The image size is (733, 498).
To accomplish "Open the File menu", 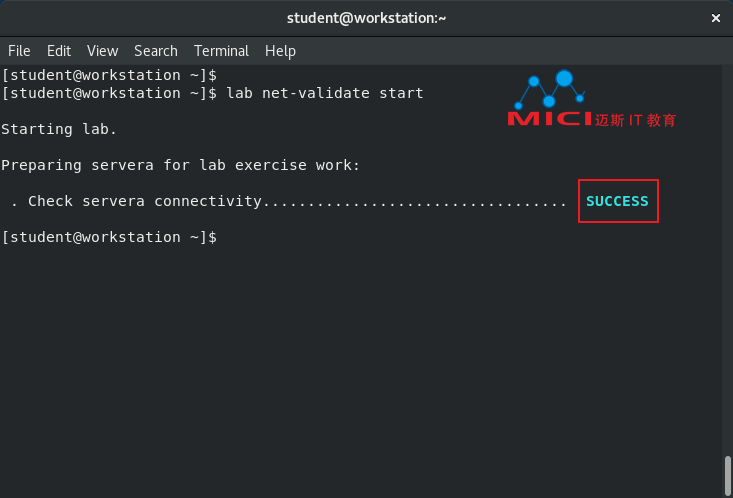I will point(19,51).
